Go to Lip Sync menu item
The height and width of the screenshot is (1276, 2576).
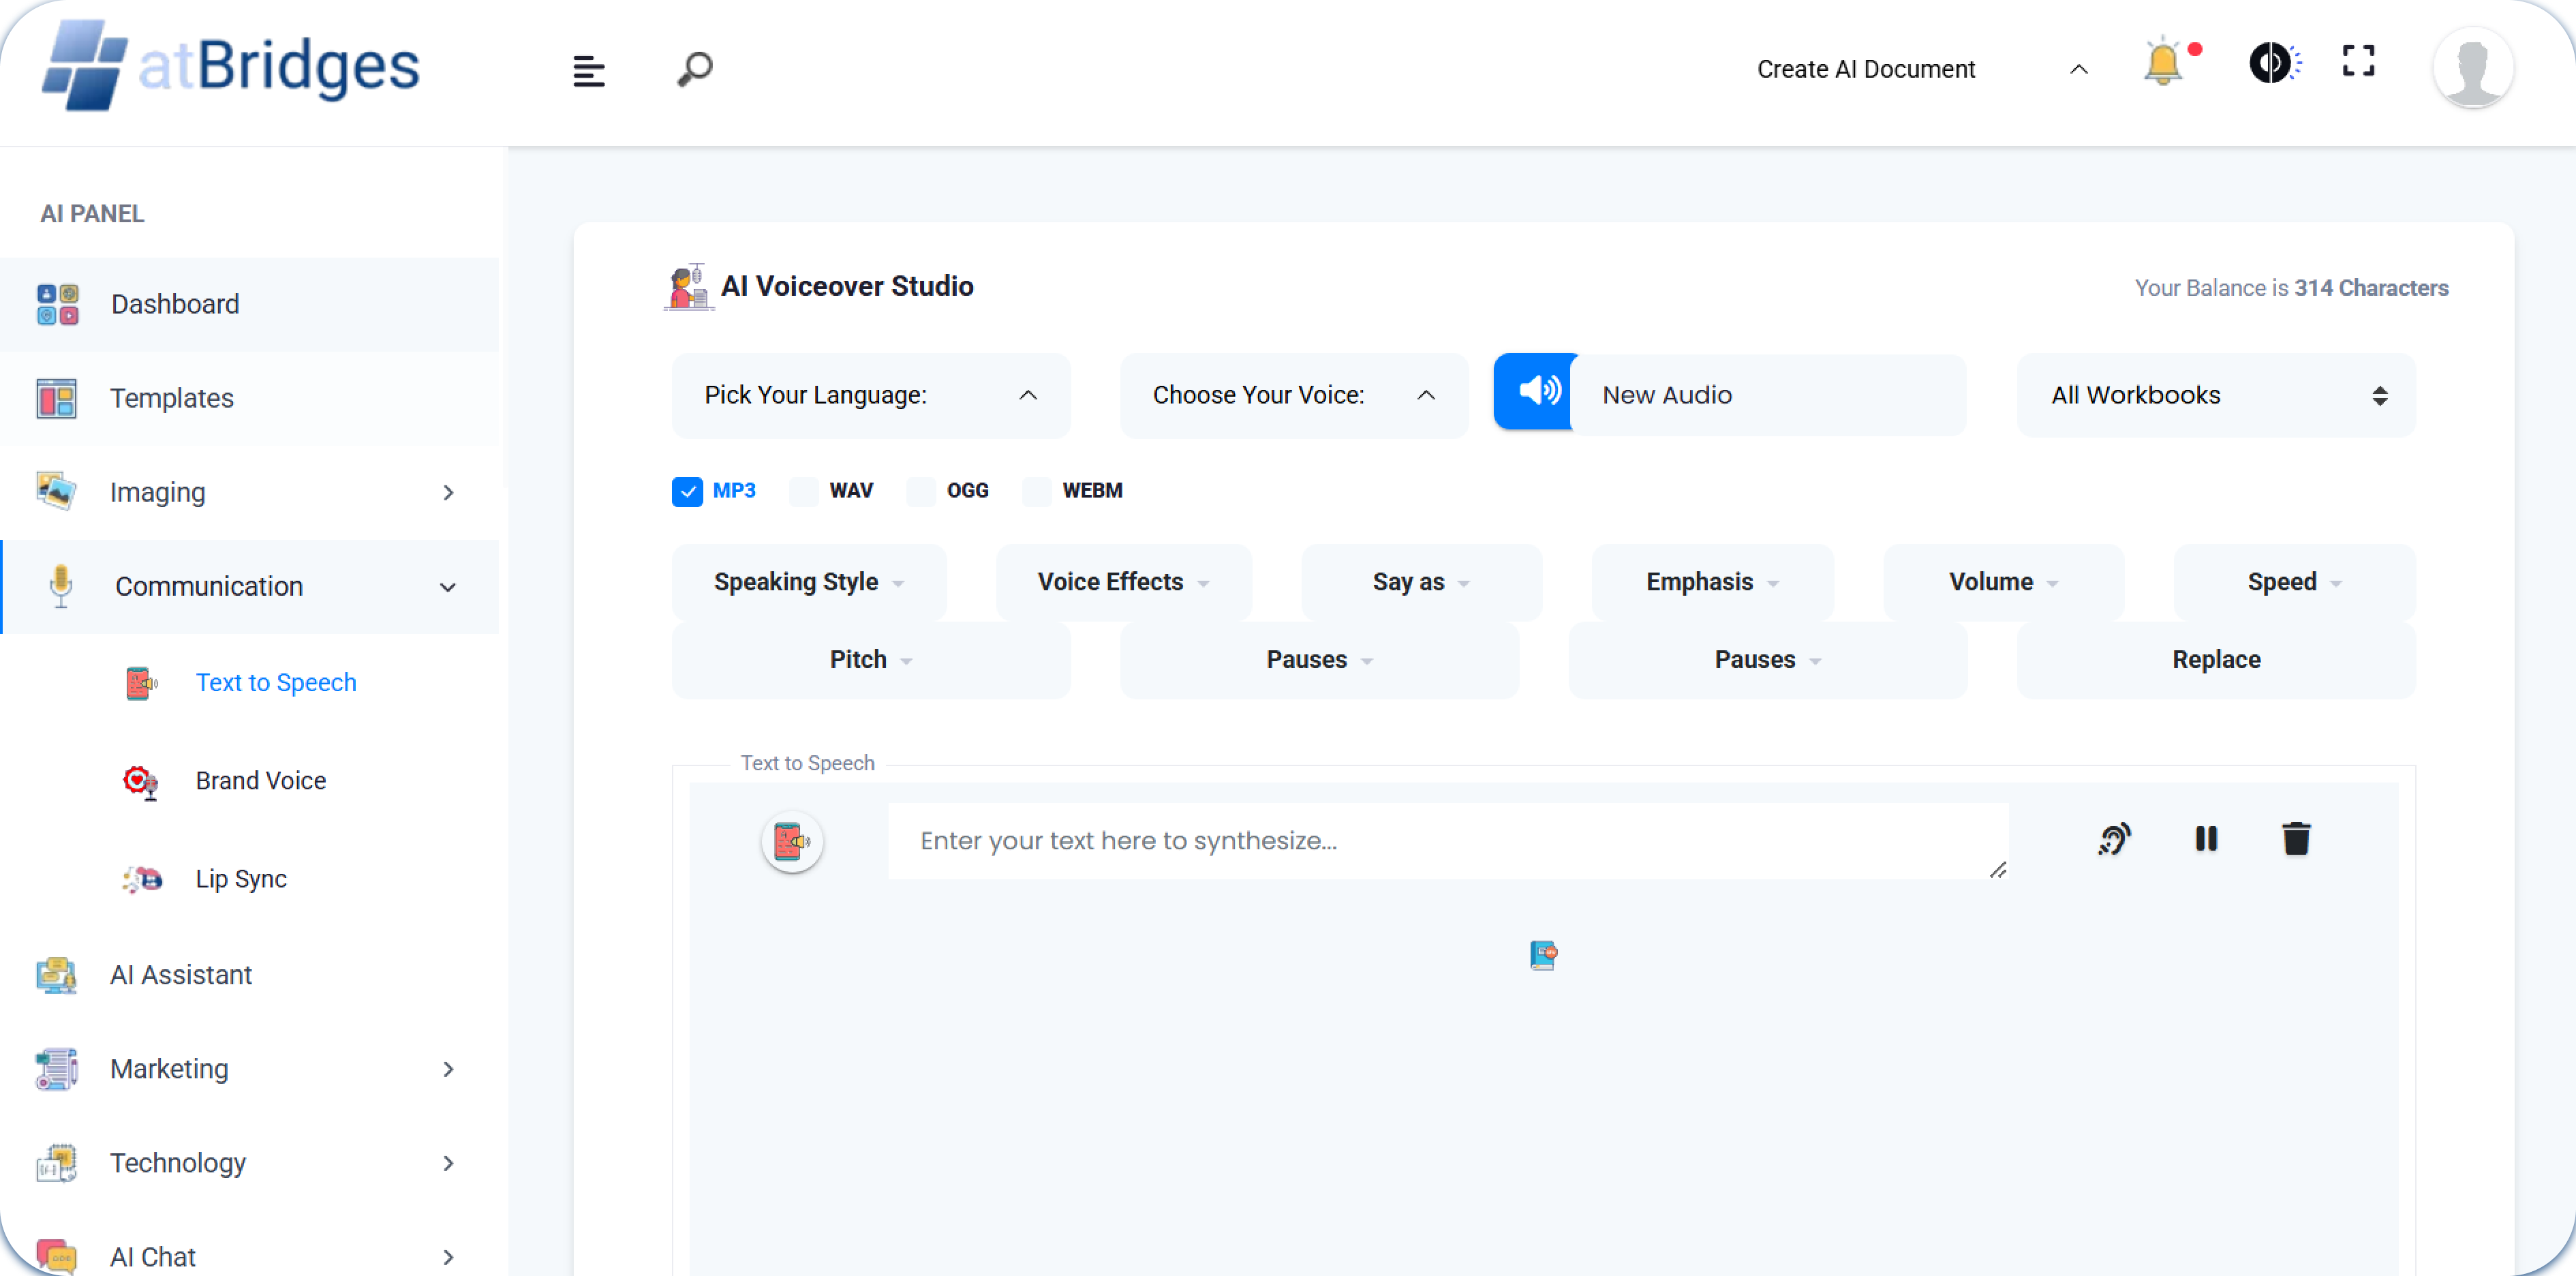tap(241, 878)
